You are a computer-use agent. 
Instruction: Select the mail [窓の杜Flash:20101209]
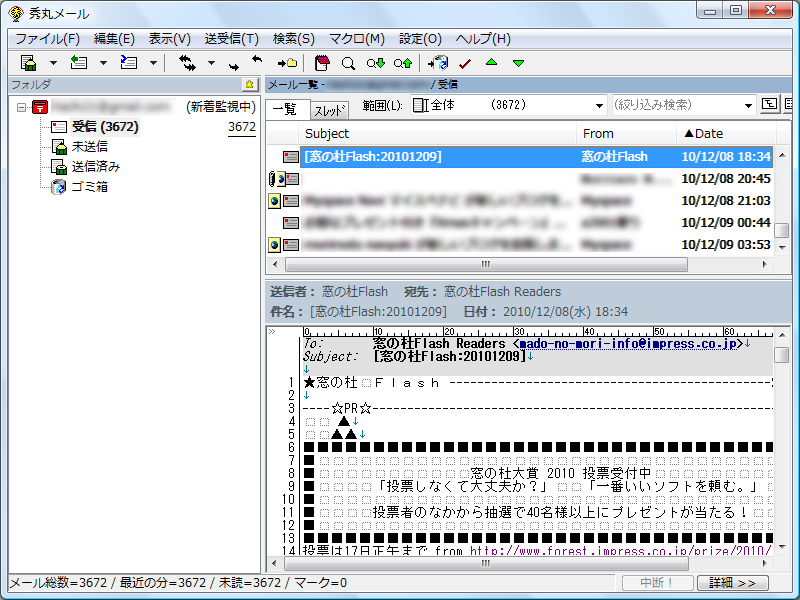(x=519, y=157)
